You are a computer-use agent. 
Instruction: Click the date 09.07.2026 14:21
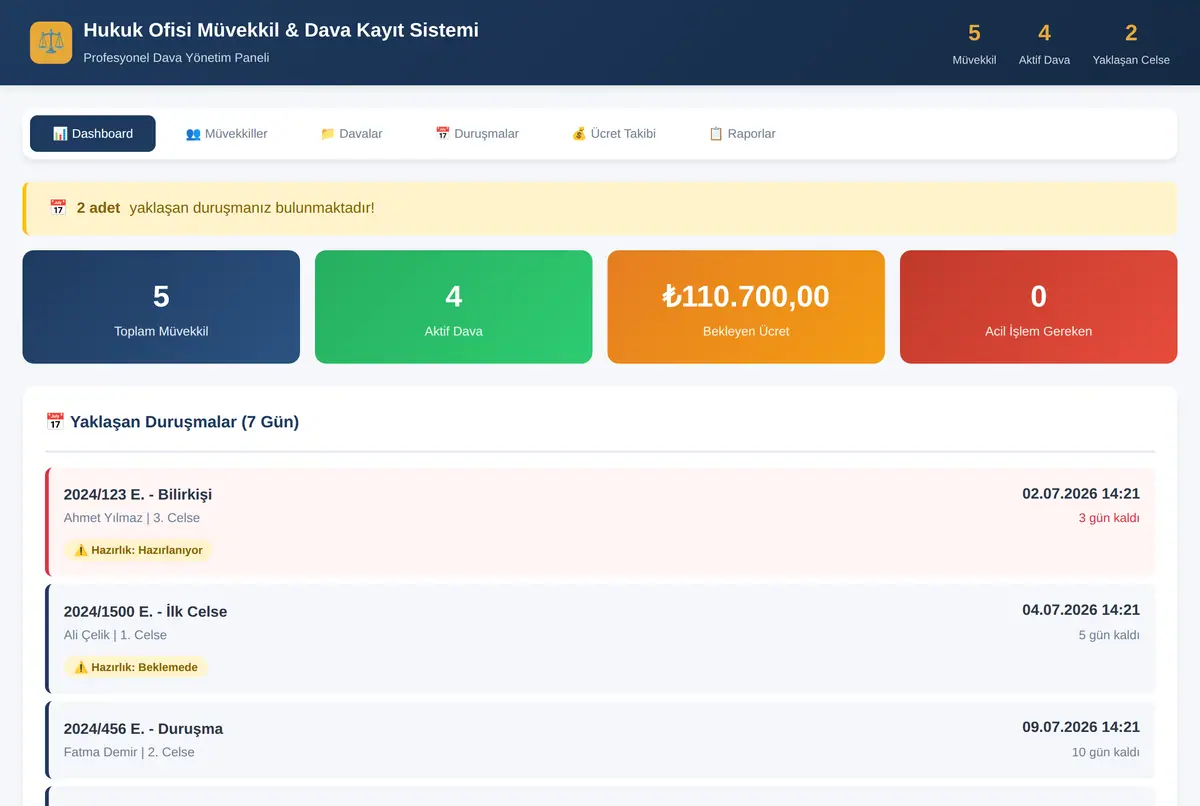point(1081,727)
